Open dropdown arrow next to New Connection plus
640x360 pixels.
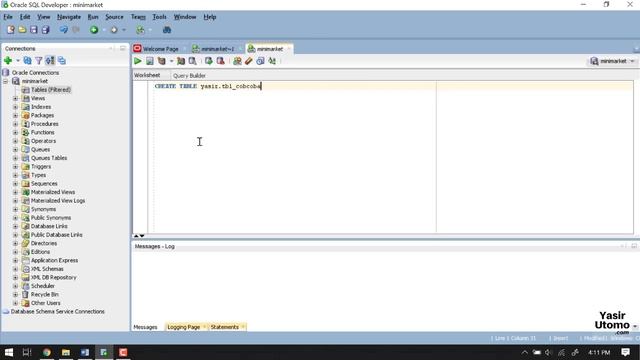(x=18, y=61)
